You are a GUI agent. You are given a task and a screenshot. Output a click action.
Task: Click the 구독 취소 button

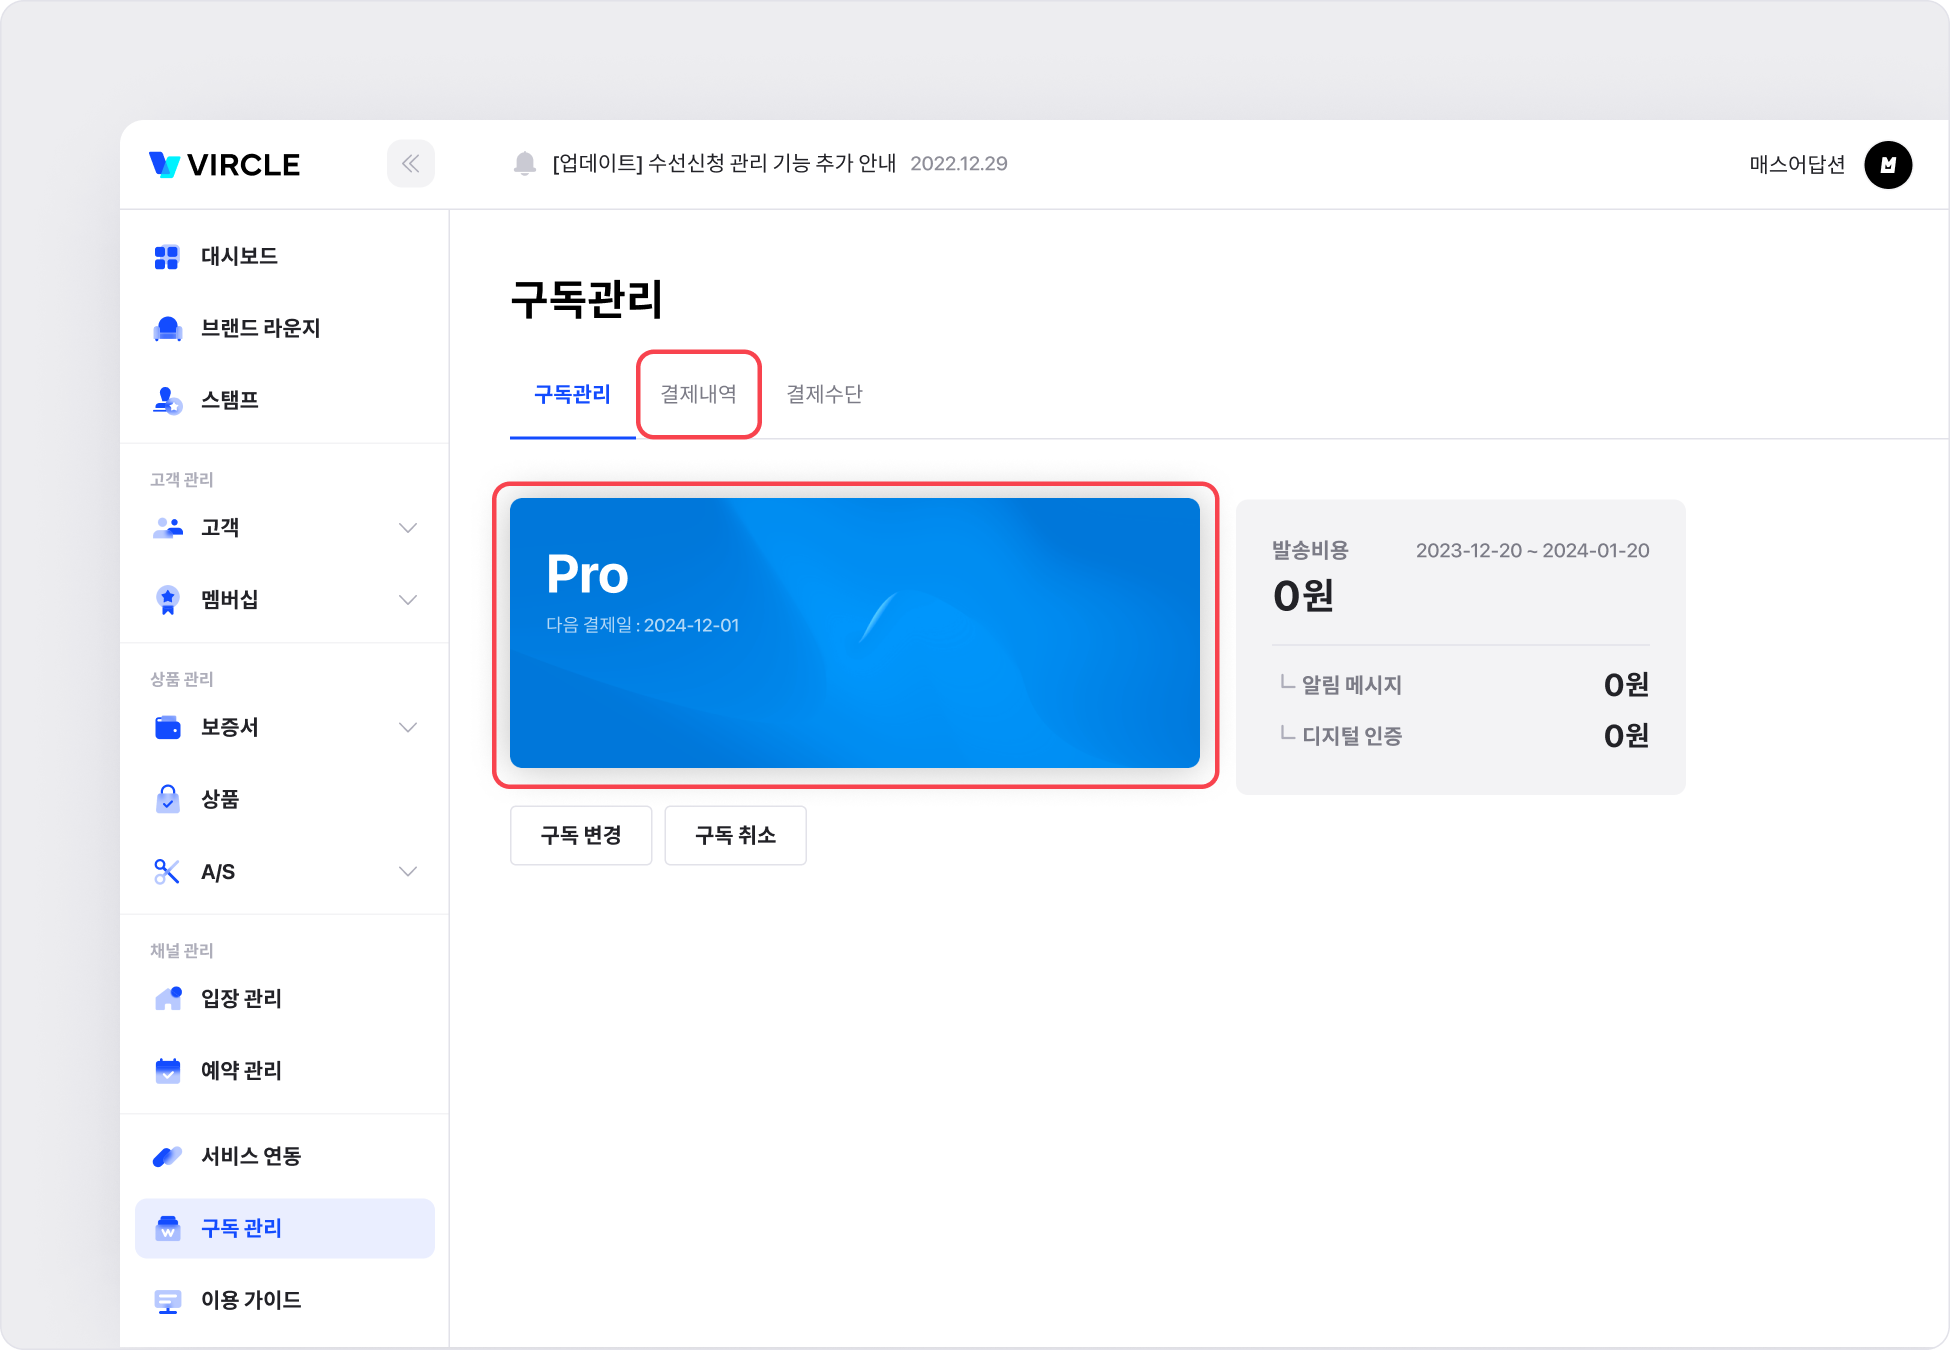pyautogui.click(x=735, y=836)
